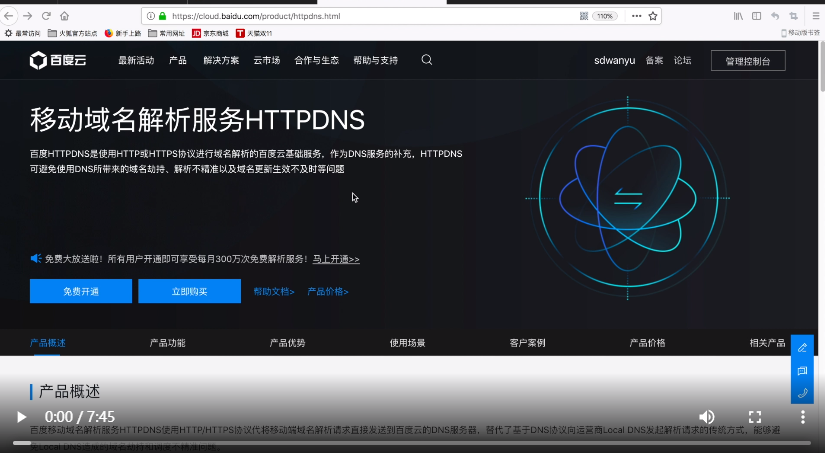The height and width of the screenshot is (453, 825).
Task: Click the screenshot crop toolbar icon
Action: coord(793,16)
